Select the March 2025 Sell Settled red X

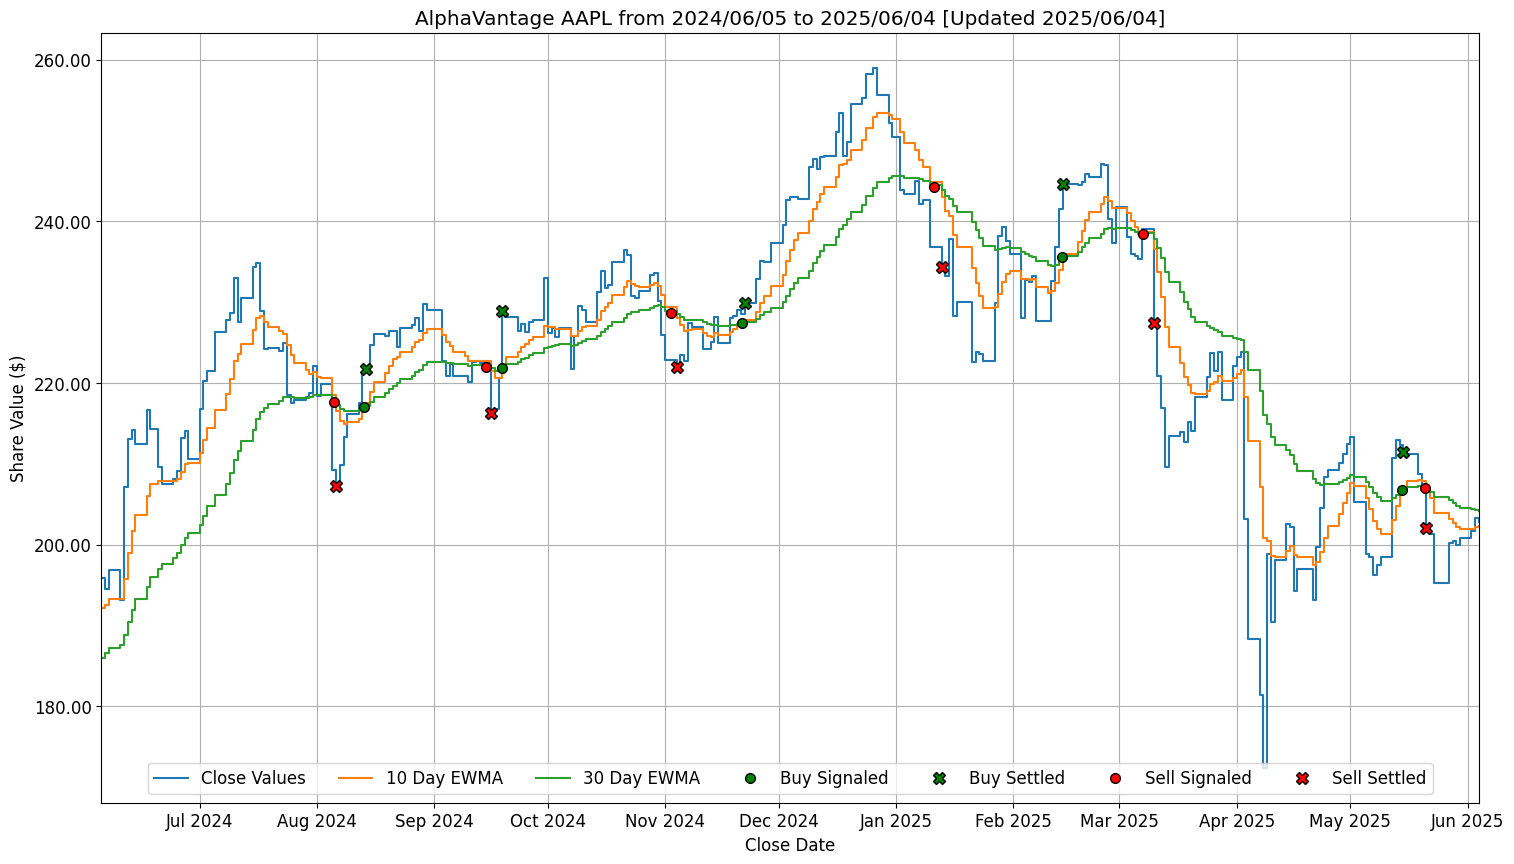[1154, 323]
